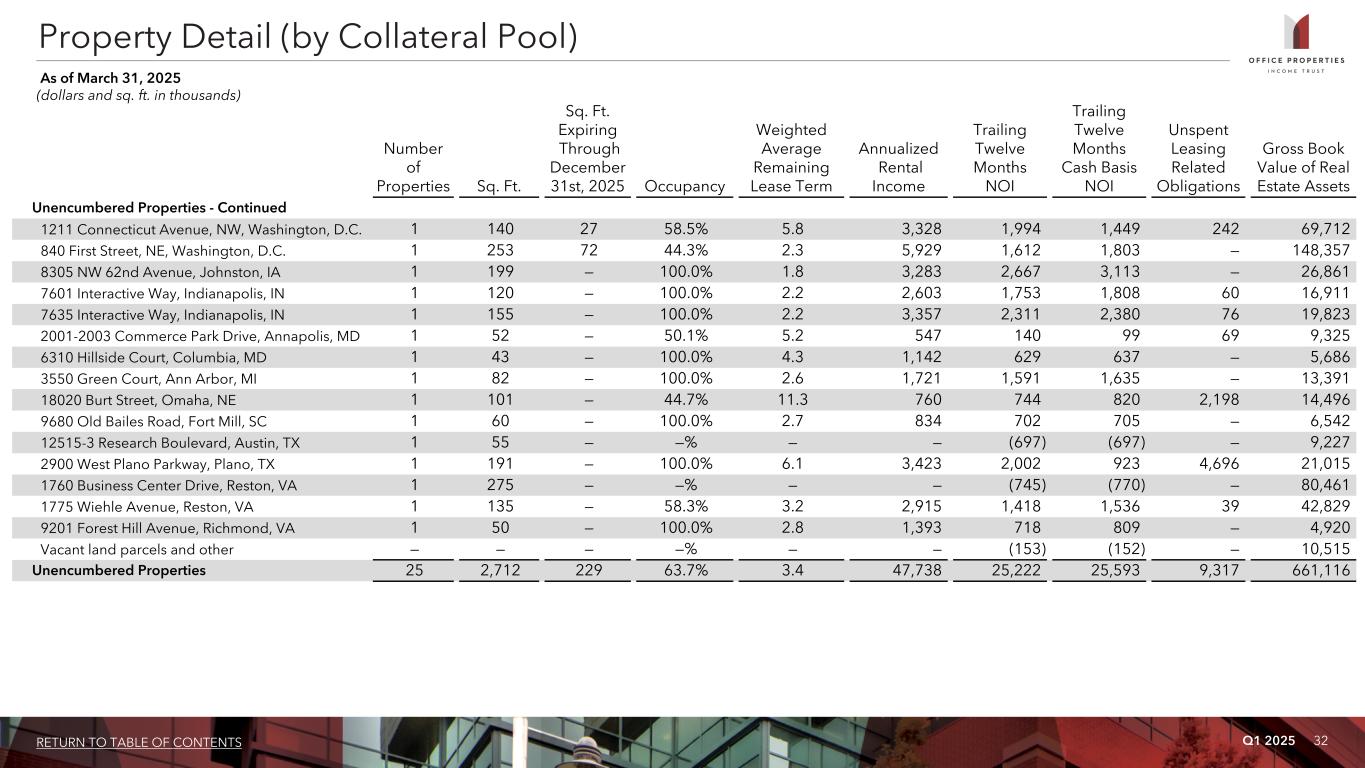Viewport: 1365px width, 768px height.
Task: Select the 1211 Connecticut Avenue row label
Action: (x=201, y=229)
